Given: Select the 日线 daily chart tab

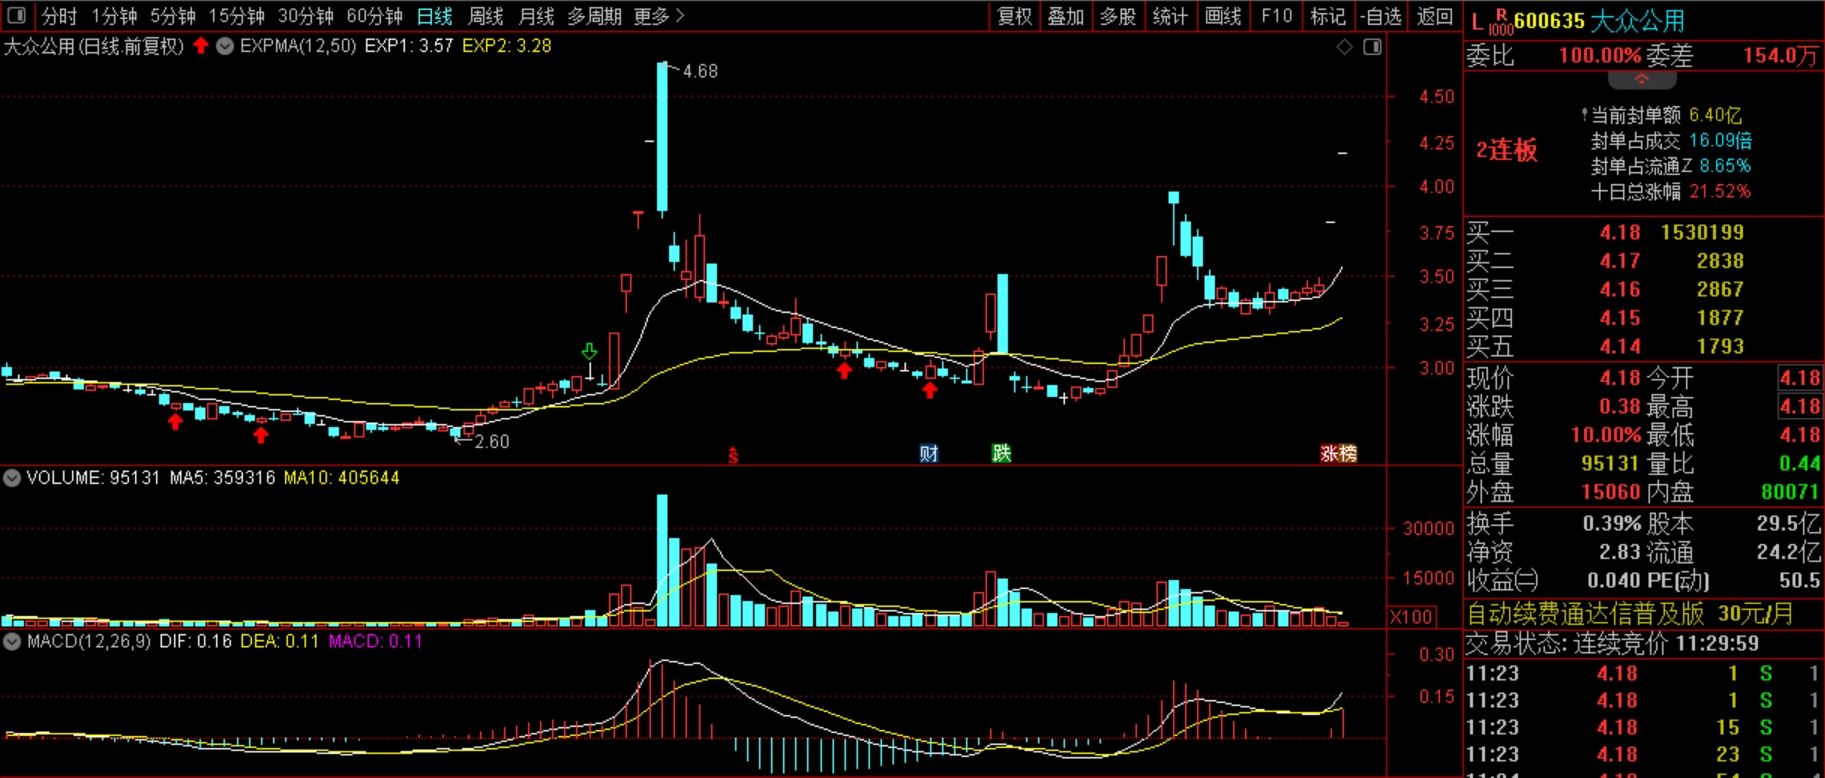Looking at the screenshot, I should pos(435,16).
